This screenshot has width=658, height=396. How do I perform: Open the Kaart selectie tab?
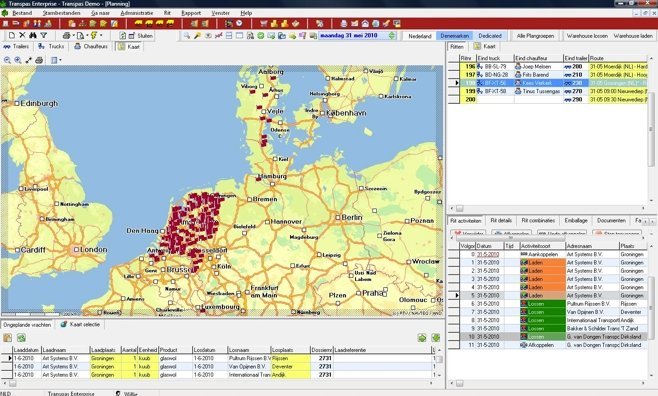point(80,324)
